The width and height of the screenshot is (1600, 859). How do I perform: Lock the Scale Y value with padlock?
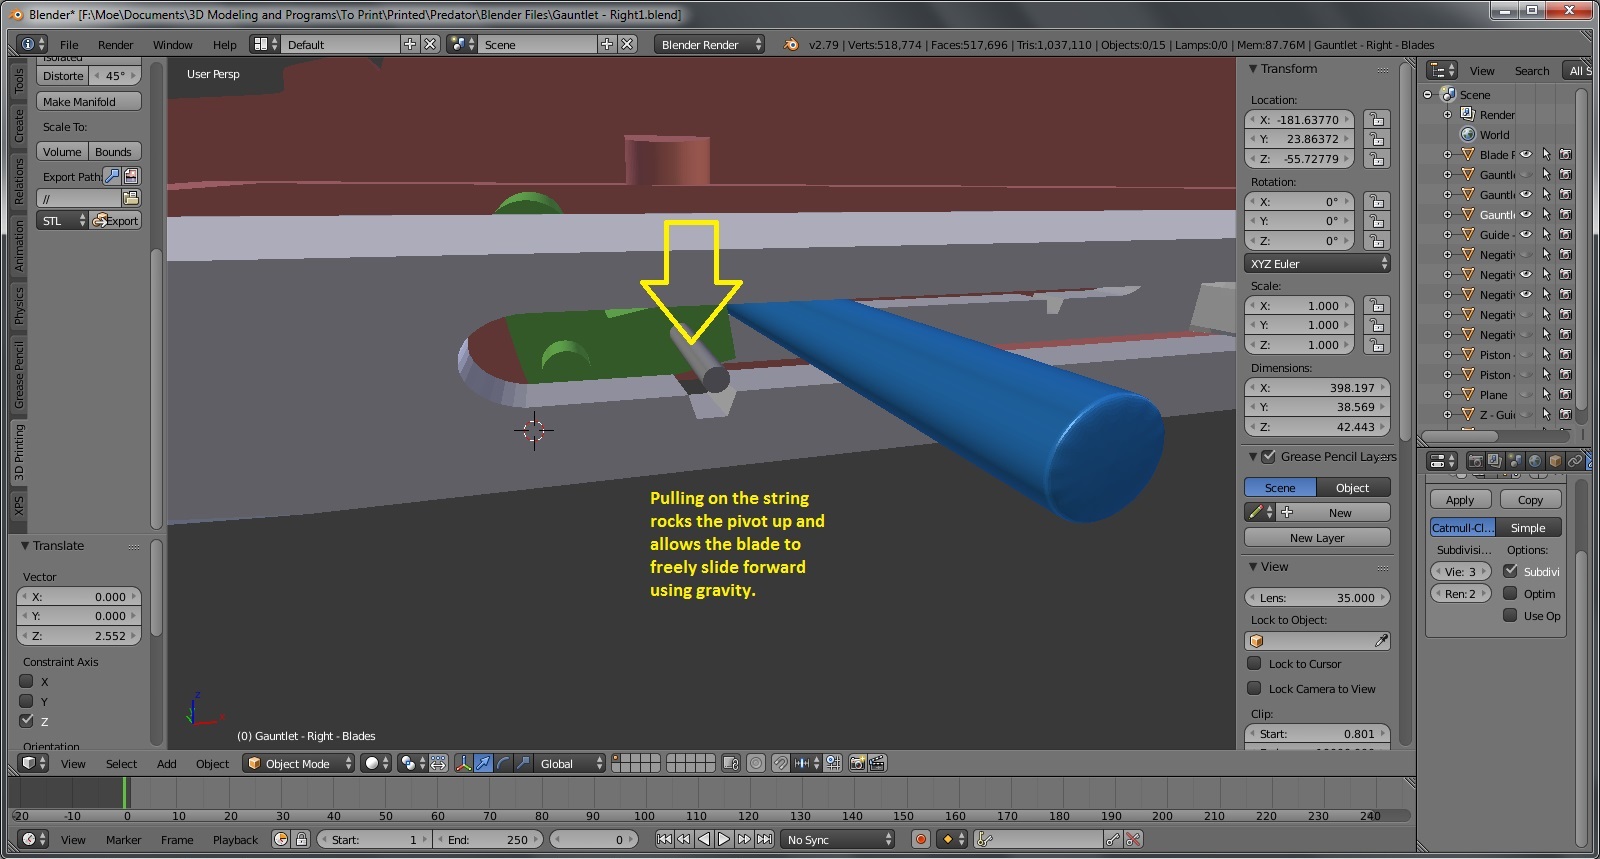point(1377,325)
